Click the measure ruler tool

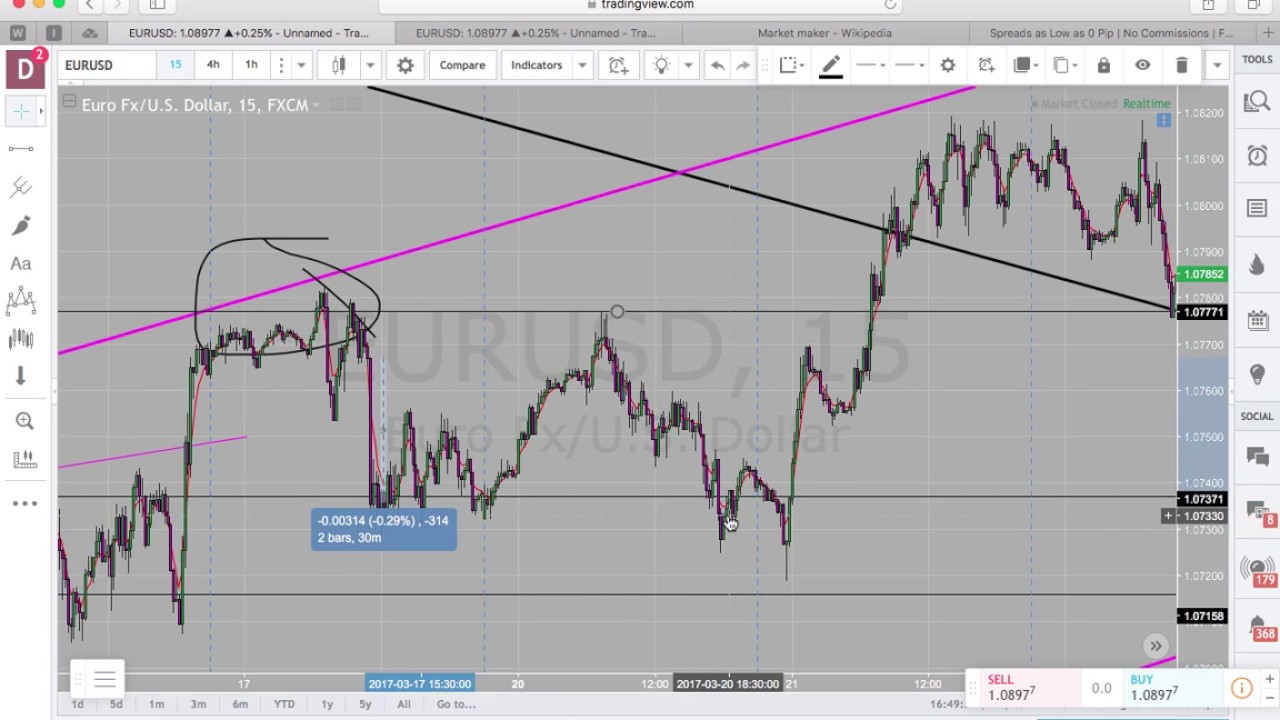coord(24,459)
